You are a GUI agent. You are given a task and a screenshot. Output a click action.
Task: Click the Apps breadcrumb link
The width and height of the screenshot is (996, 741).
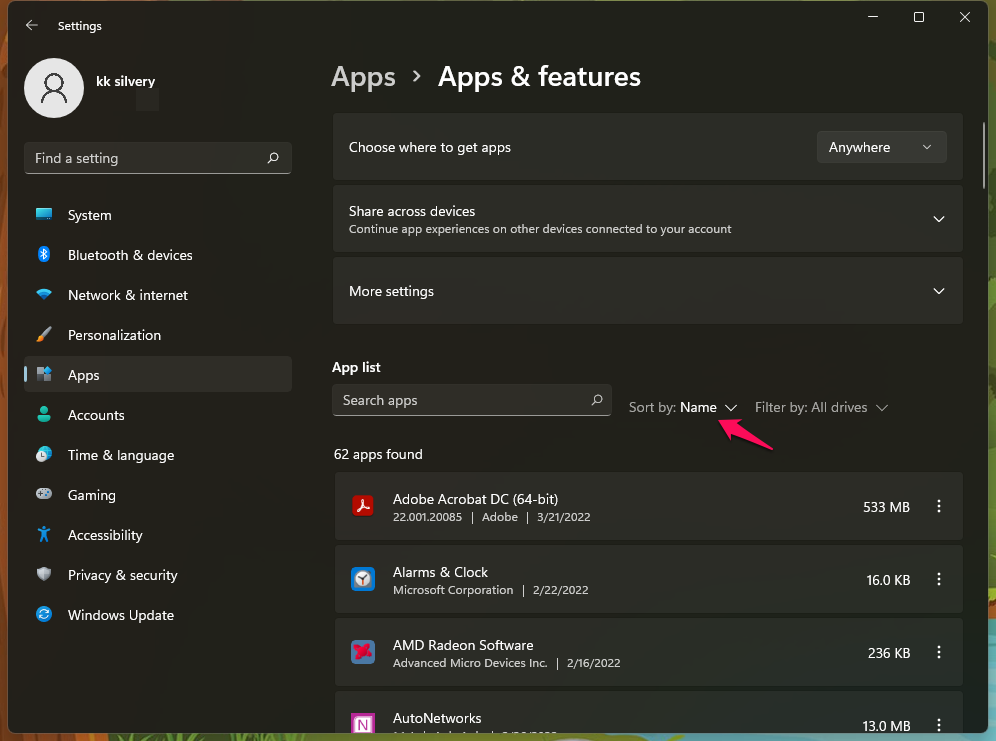pyautogui.click(x=363, y=77)
